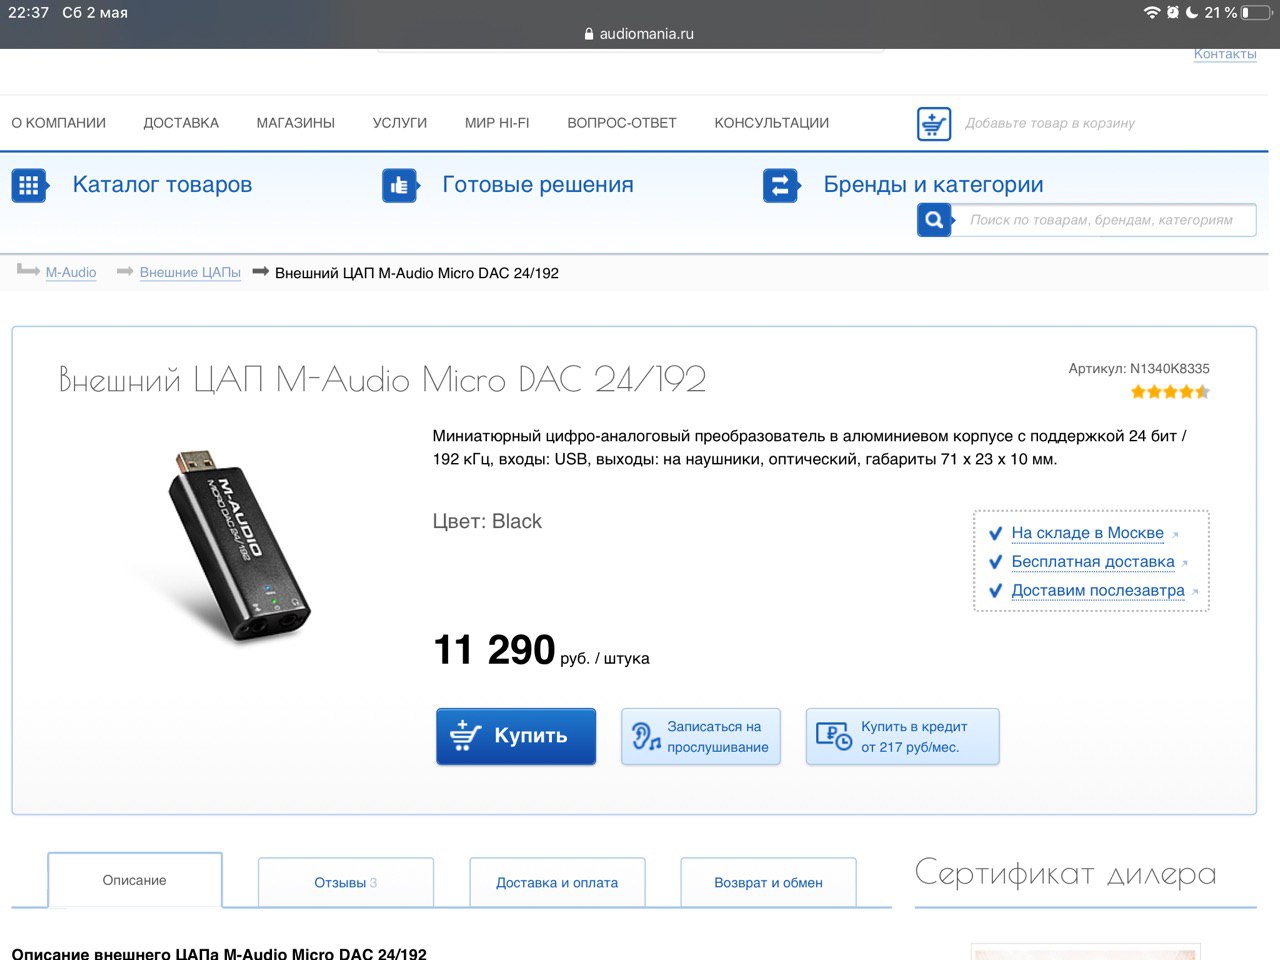Screen dimensions: 1280x960
Task: Click the Цвет: Black label
Action: tap(487, 521)
